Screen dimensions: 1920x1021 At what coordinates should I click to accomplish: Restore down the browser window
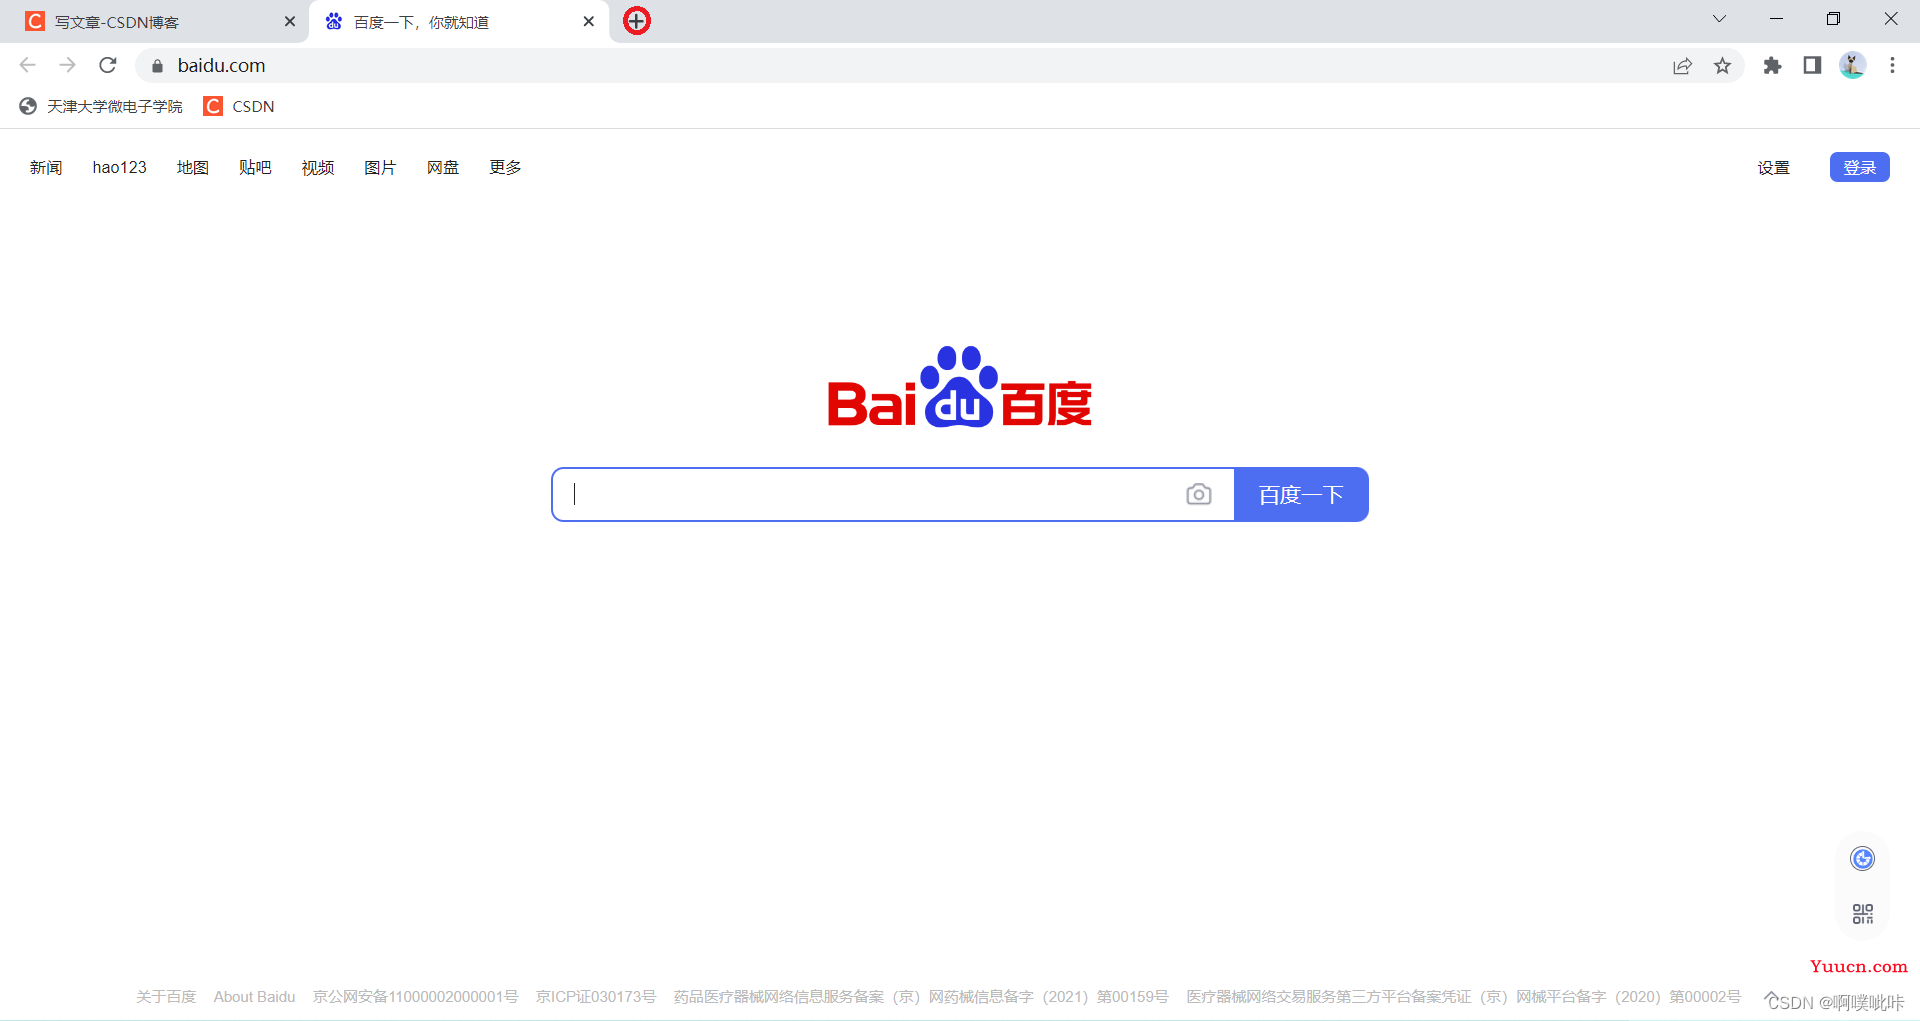point(1833,19)
